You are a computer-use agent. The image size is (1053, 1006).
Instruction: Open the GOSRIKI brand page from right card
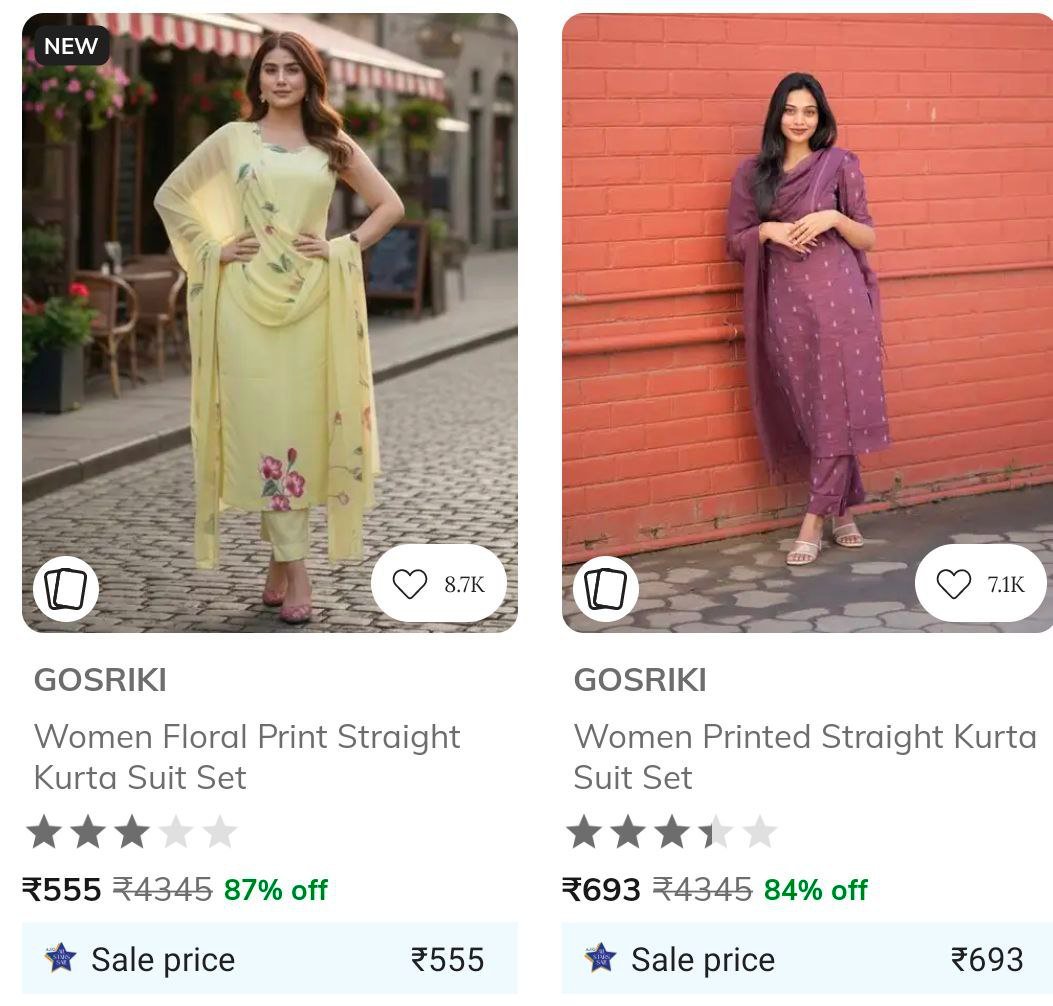[x=637, y=680]
